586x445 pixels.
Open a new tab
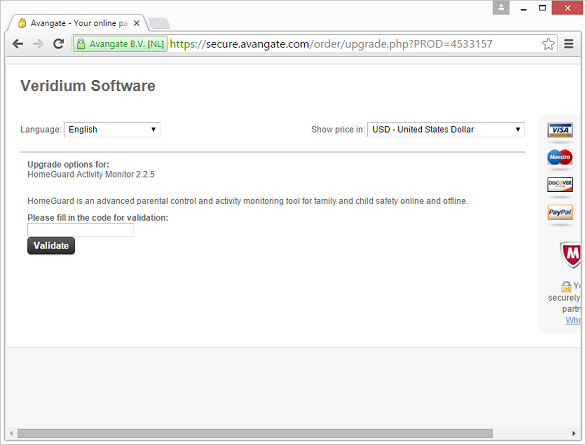pos(159,23)
